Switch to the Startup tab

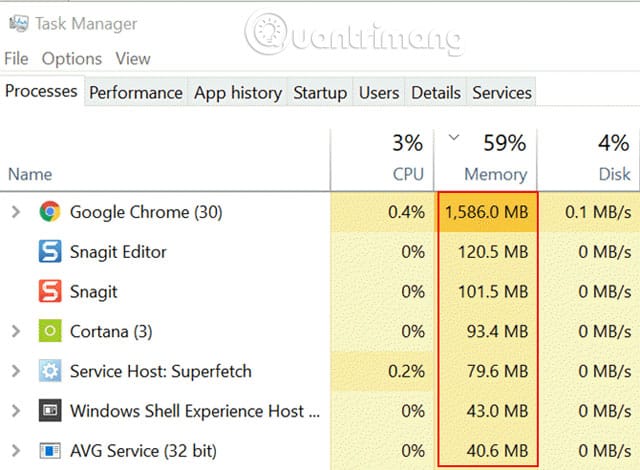320,92
